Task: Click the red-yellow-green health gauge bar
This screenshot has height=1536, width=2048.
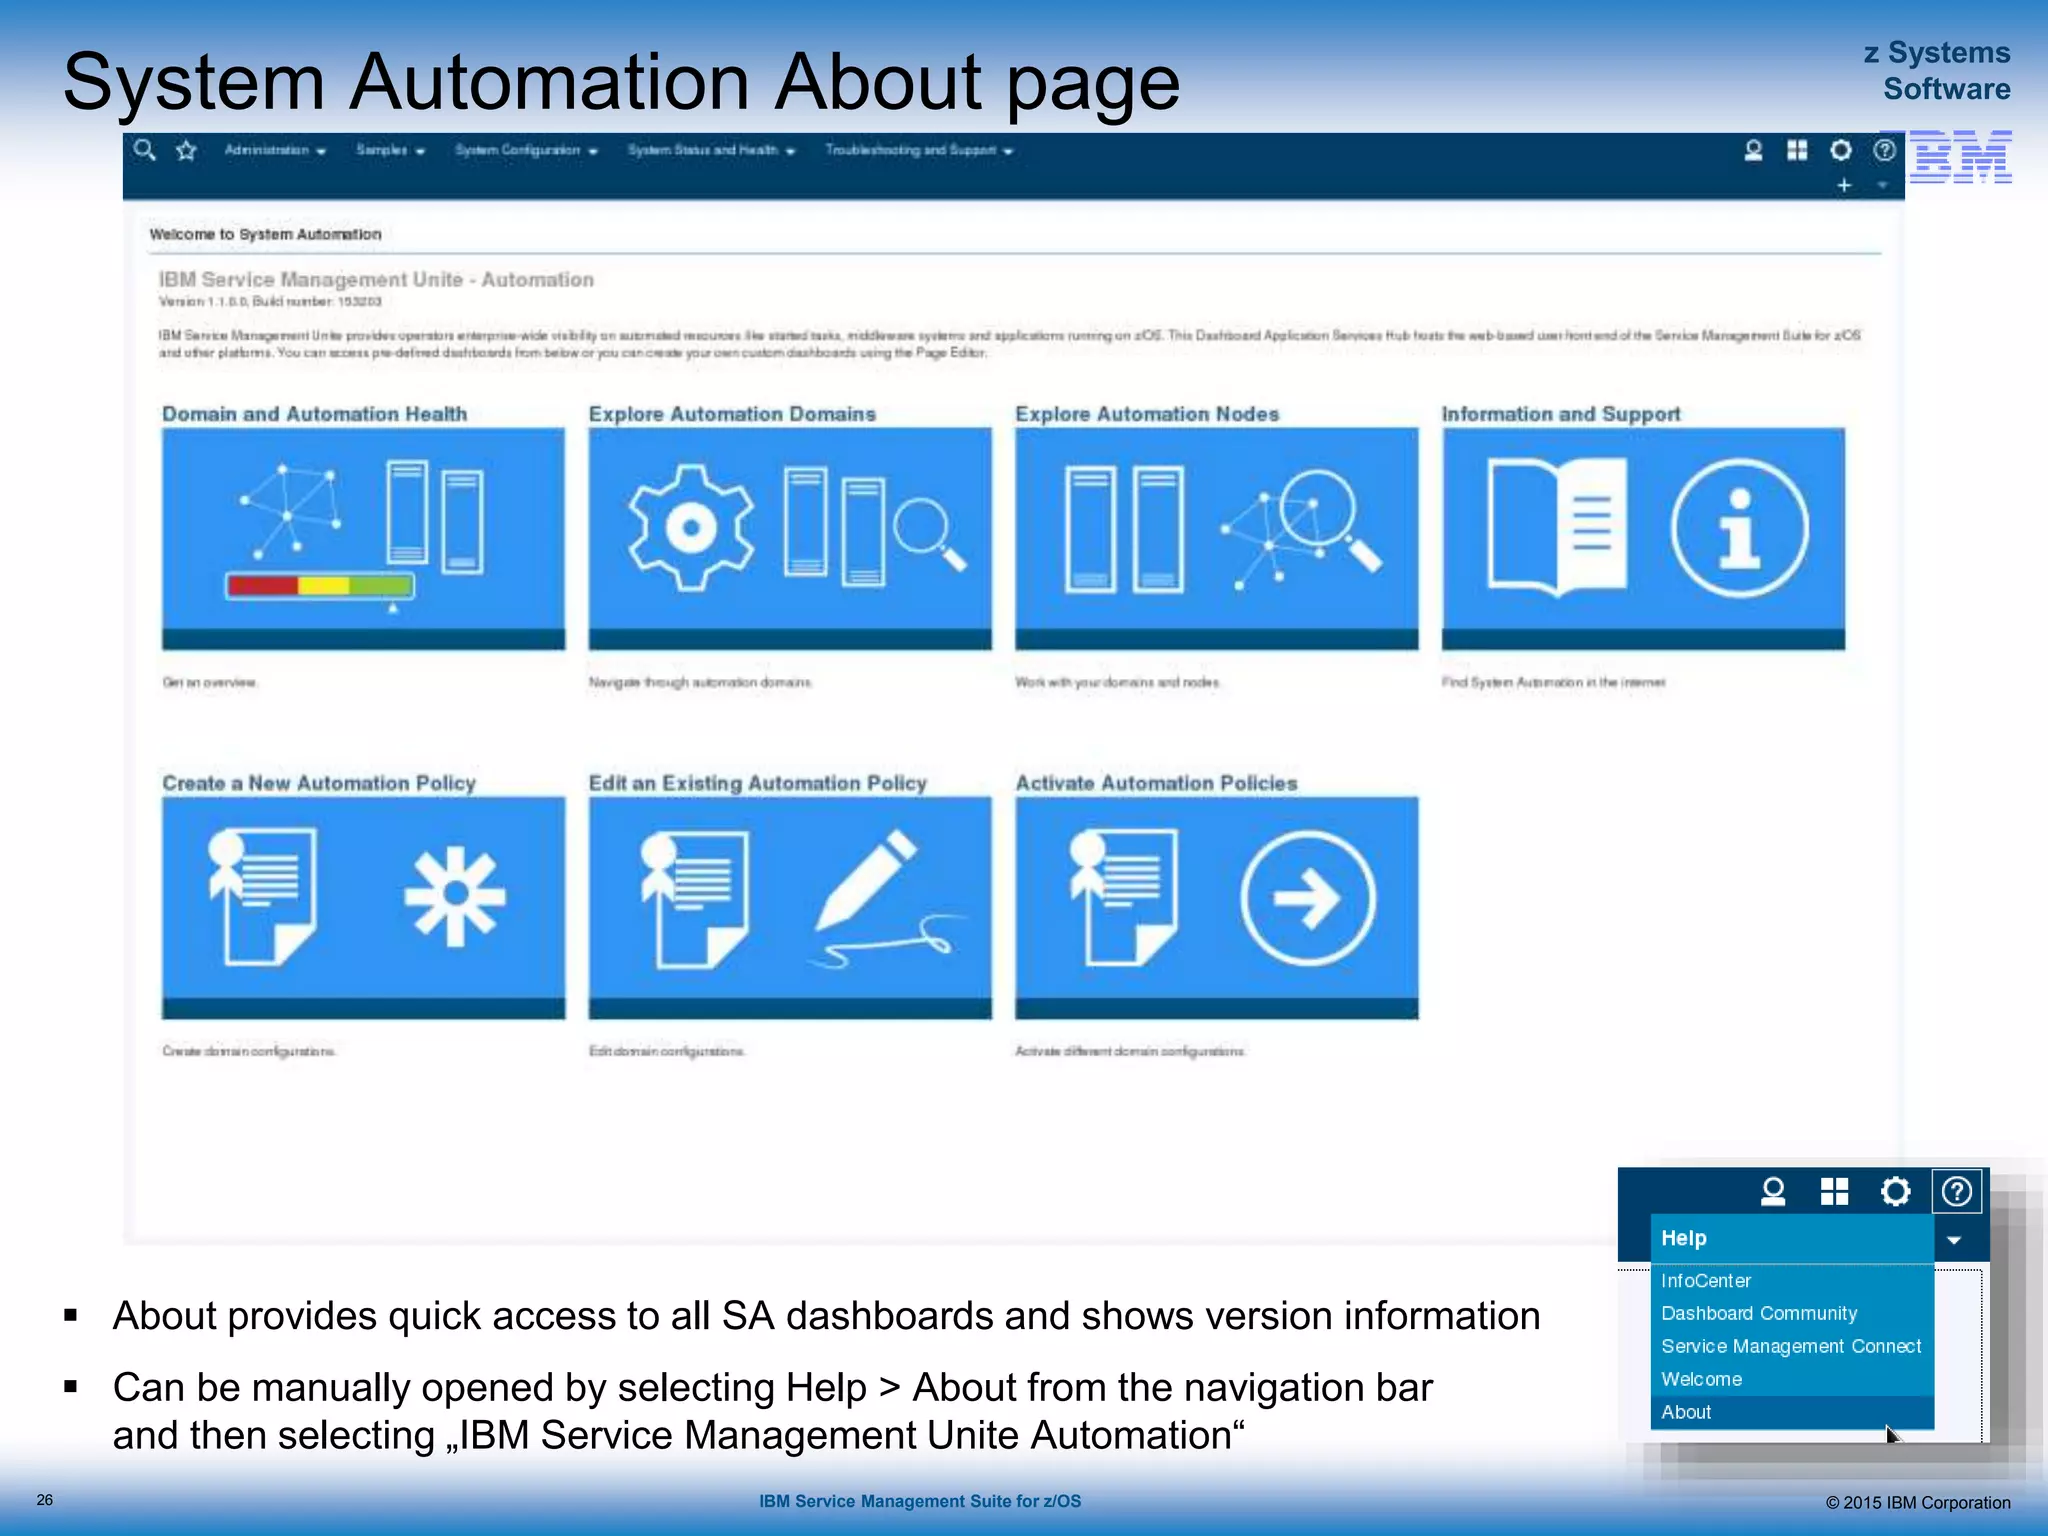Action: pyautogui.click(x=320, y=585)
